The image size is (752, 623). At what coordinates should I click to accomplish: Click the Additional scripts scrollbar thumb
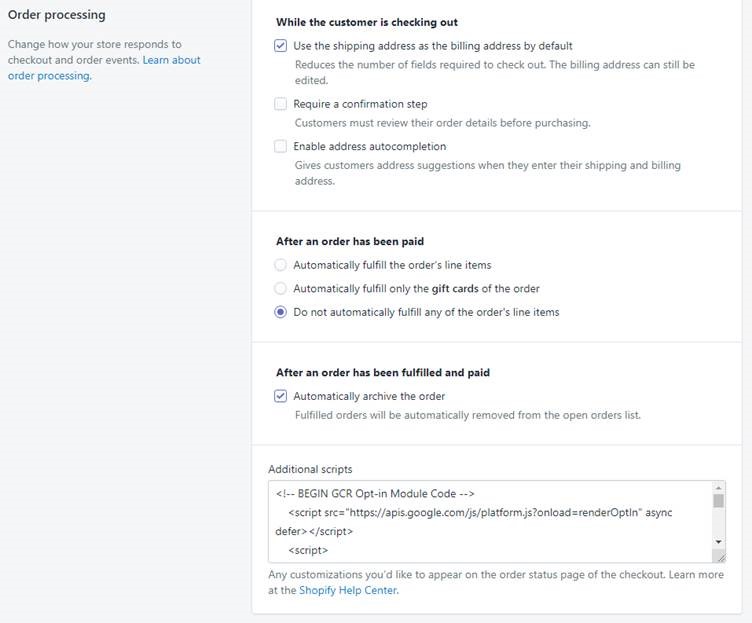pyautogui.click(x=718, y=501)
